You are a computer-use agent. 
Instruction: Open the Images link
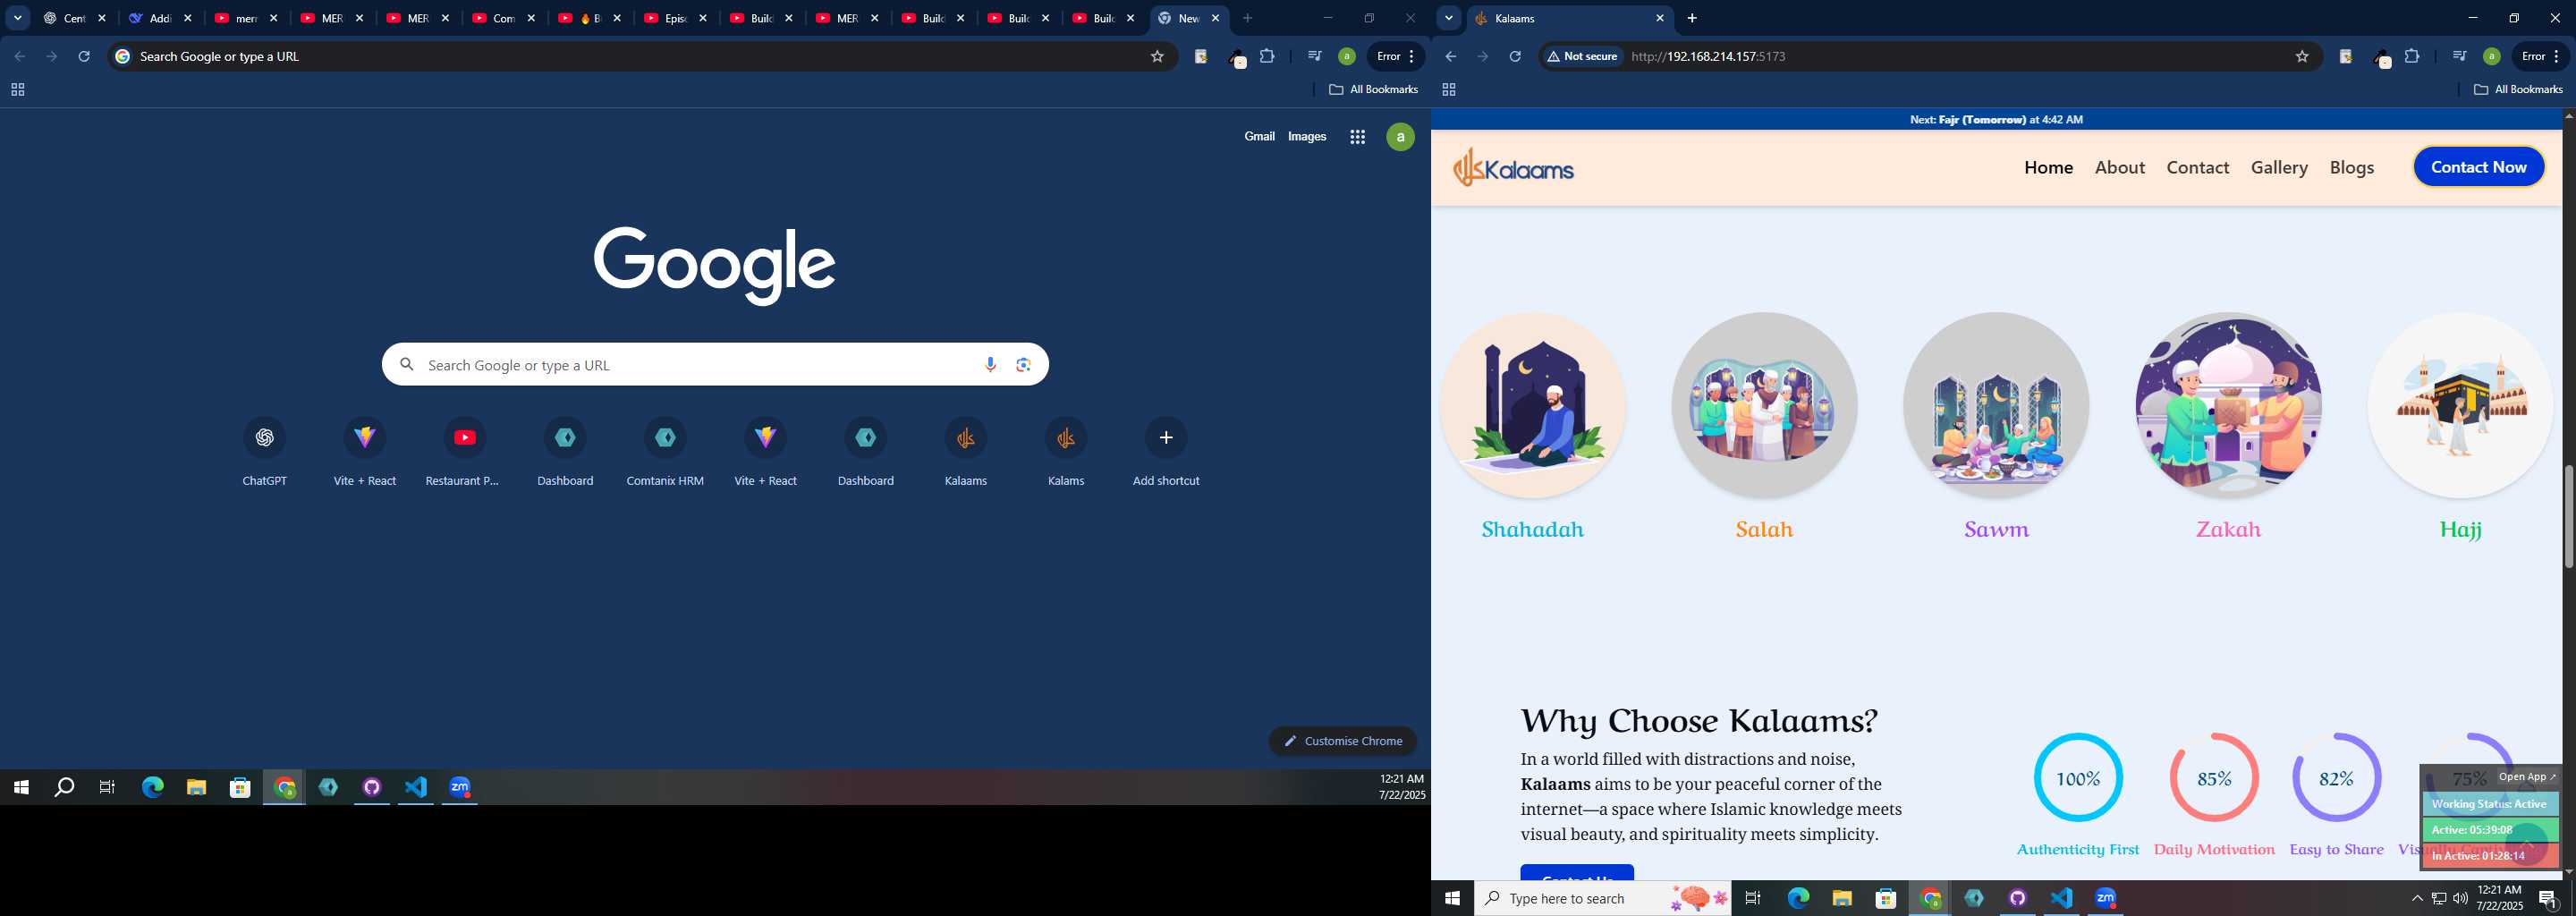tap(1307, 137)
